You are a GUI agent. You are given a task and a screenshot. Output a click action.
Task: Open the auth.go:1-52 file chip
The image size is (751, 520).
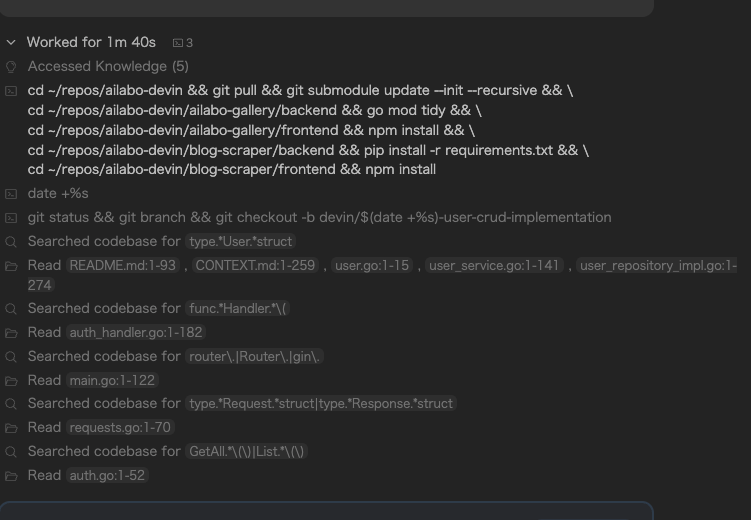coord(107,475)
